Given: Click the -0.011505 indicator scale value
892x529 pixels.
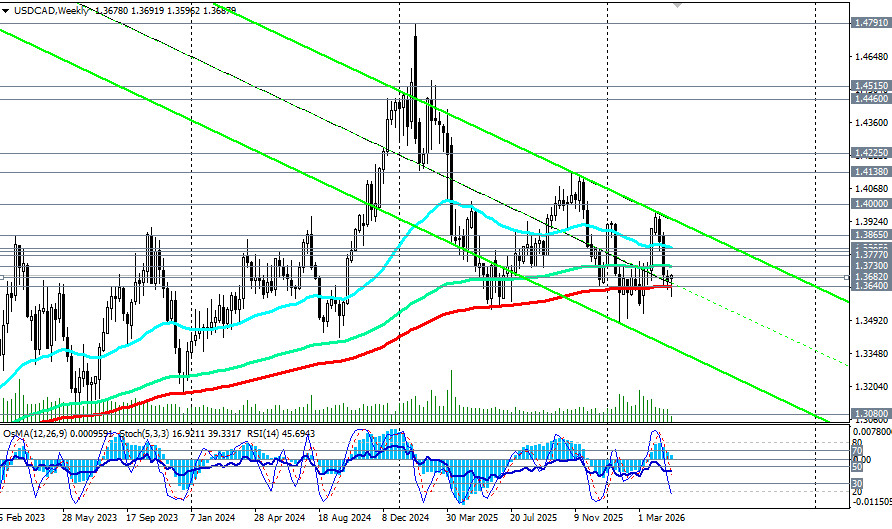Looking at the screenshot, I should click(x=873, y=502).
